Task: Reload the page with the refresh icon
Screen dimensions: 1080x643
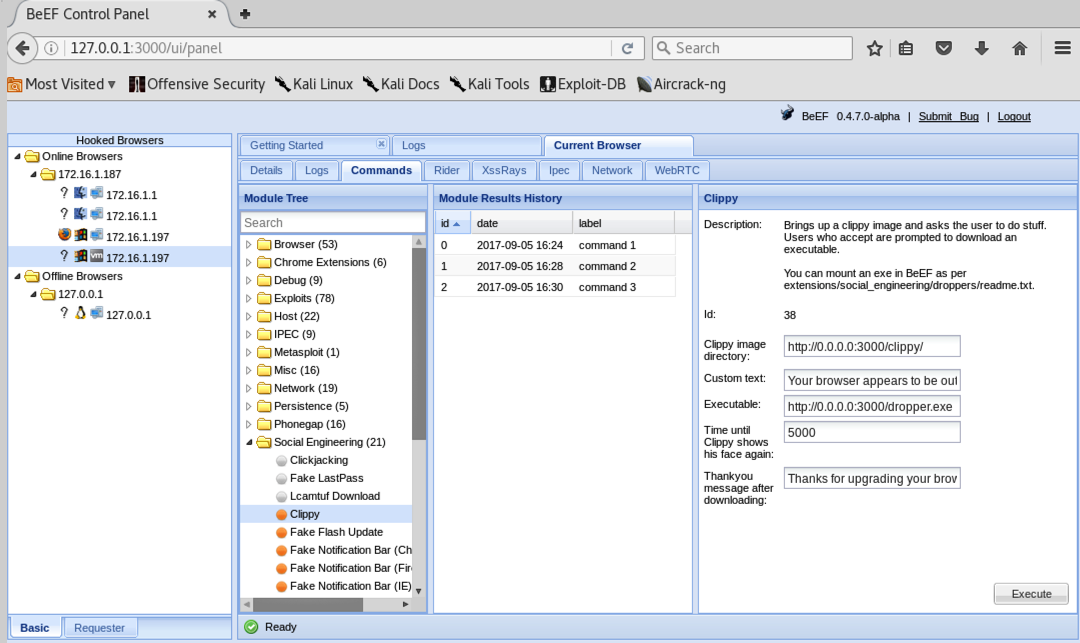Action: (x=627, y=48)
